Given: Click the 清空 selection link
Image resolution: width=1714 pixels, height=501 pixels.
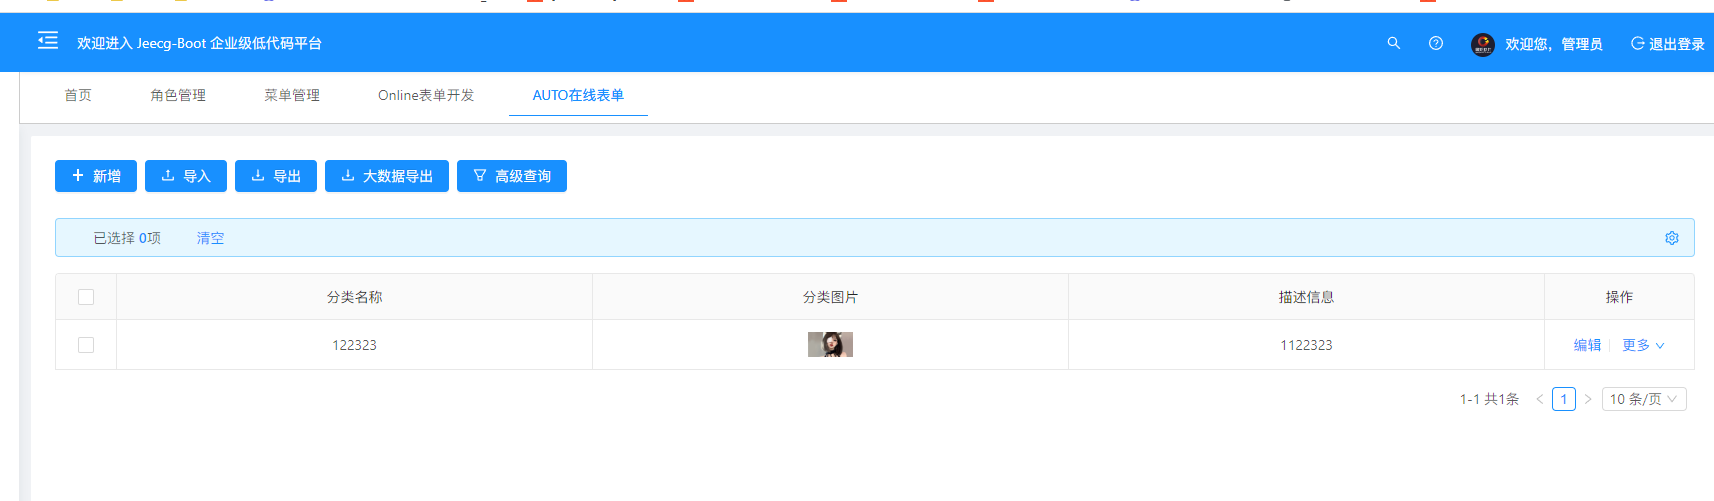Looking at the screenshot, I should (x=210, y=238).
